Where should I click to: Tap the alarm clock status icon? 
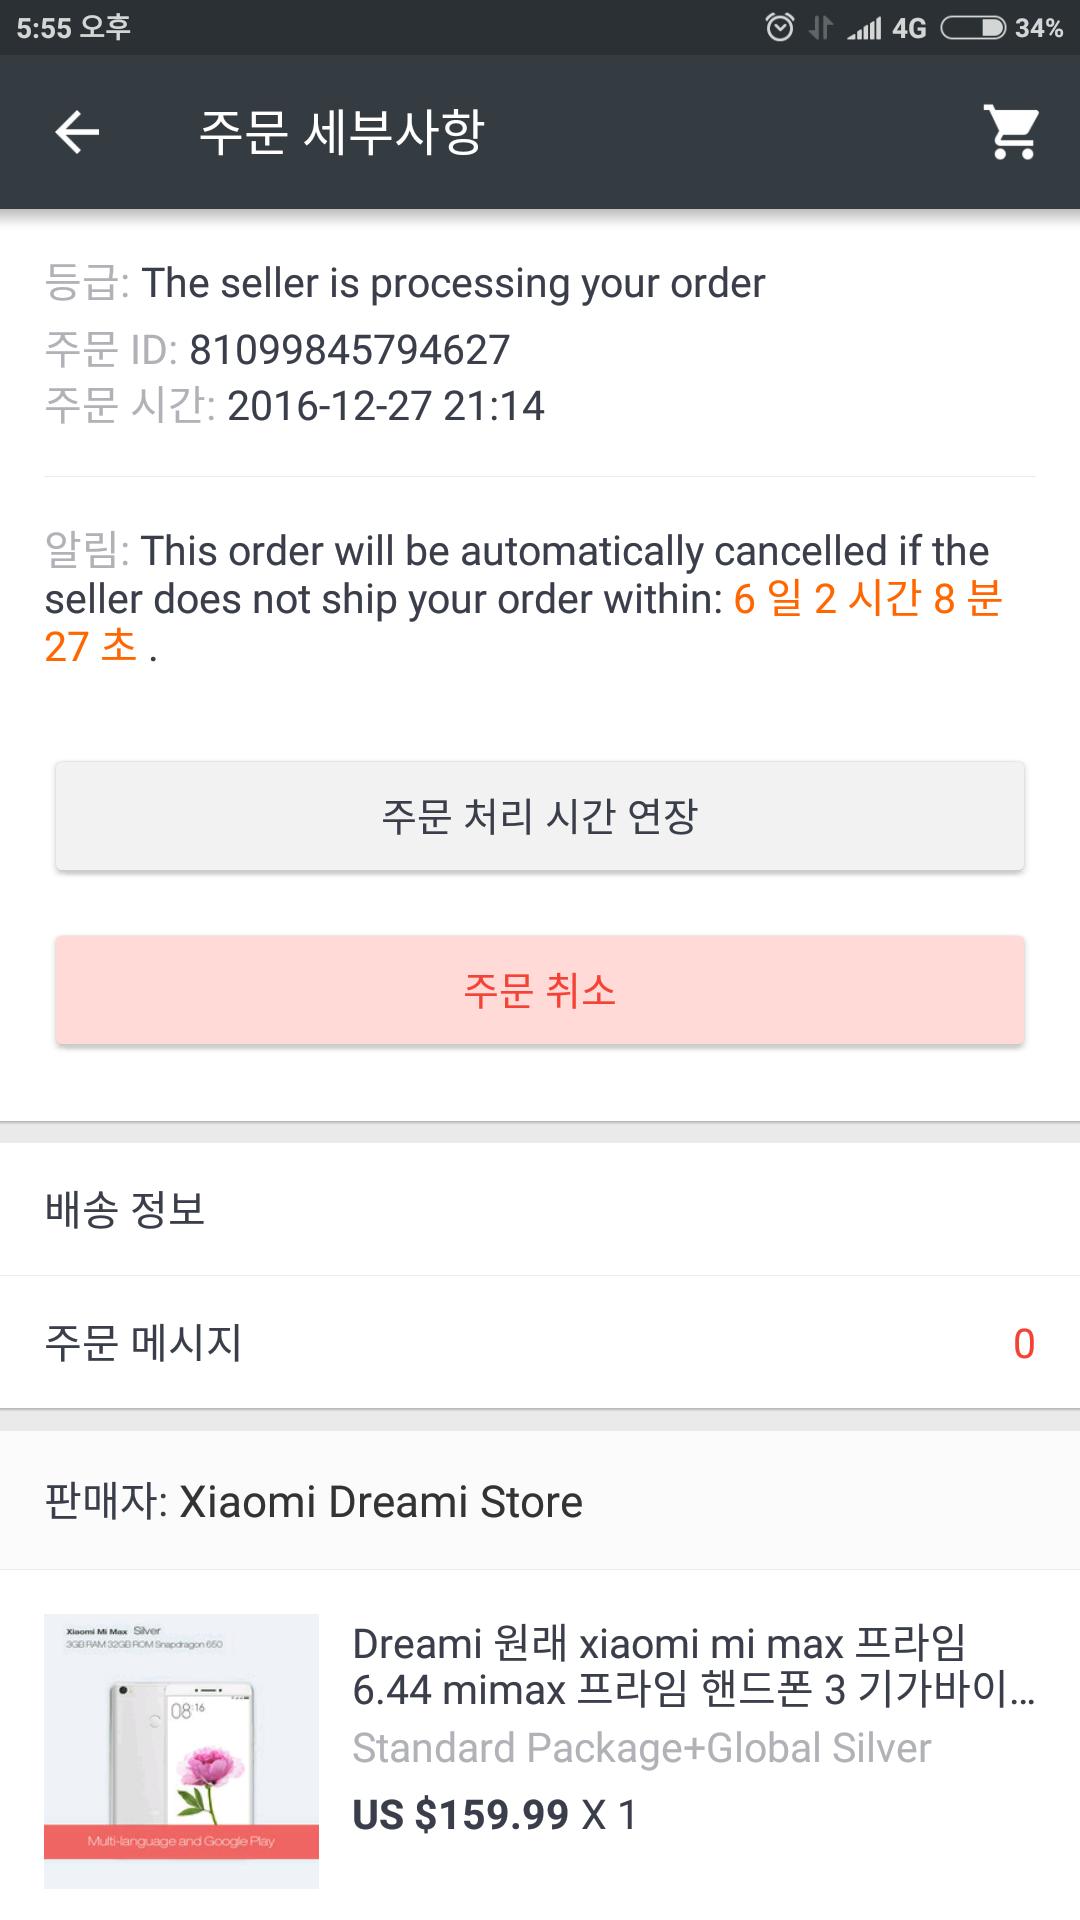tap(779, 27)
